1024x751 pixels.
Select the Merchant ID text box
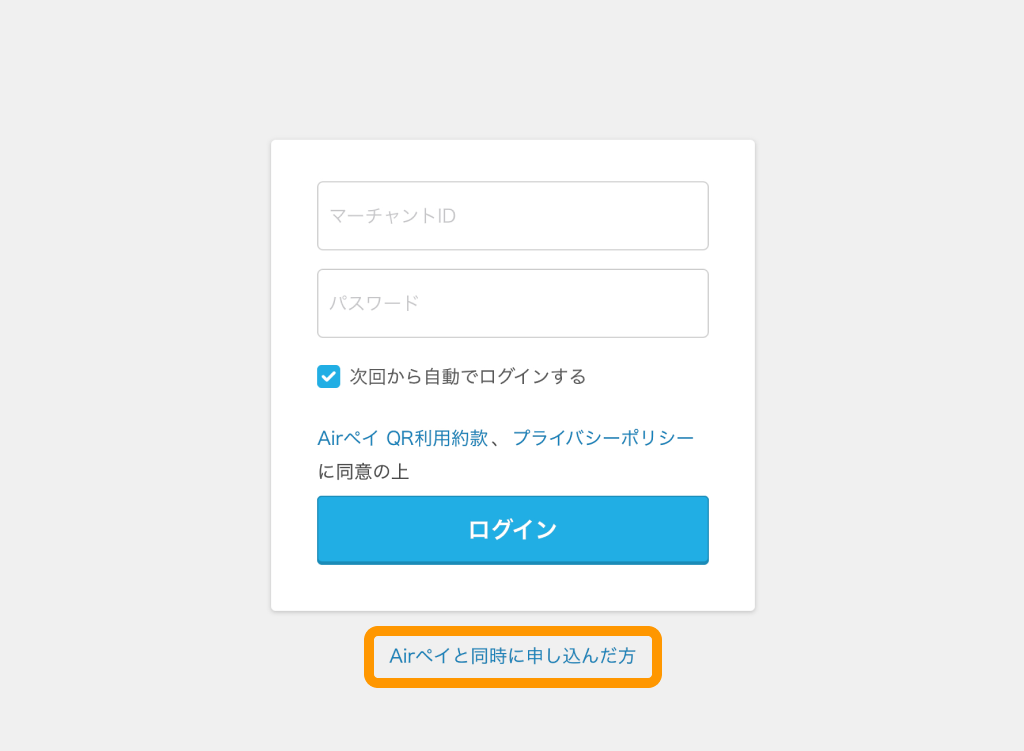[512, 216]
